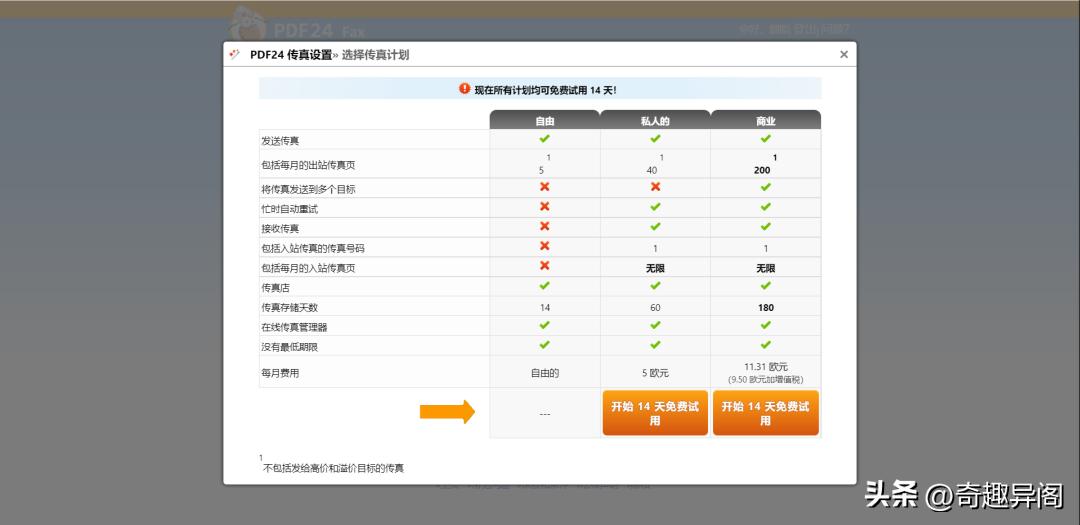
Task: Close the PDF24 传真设置 dialog
Action: click(x=844, y=54)
